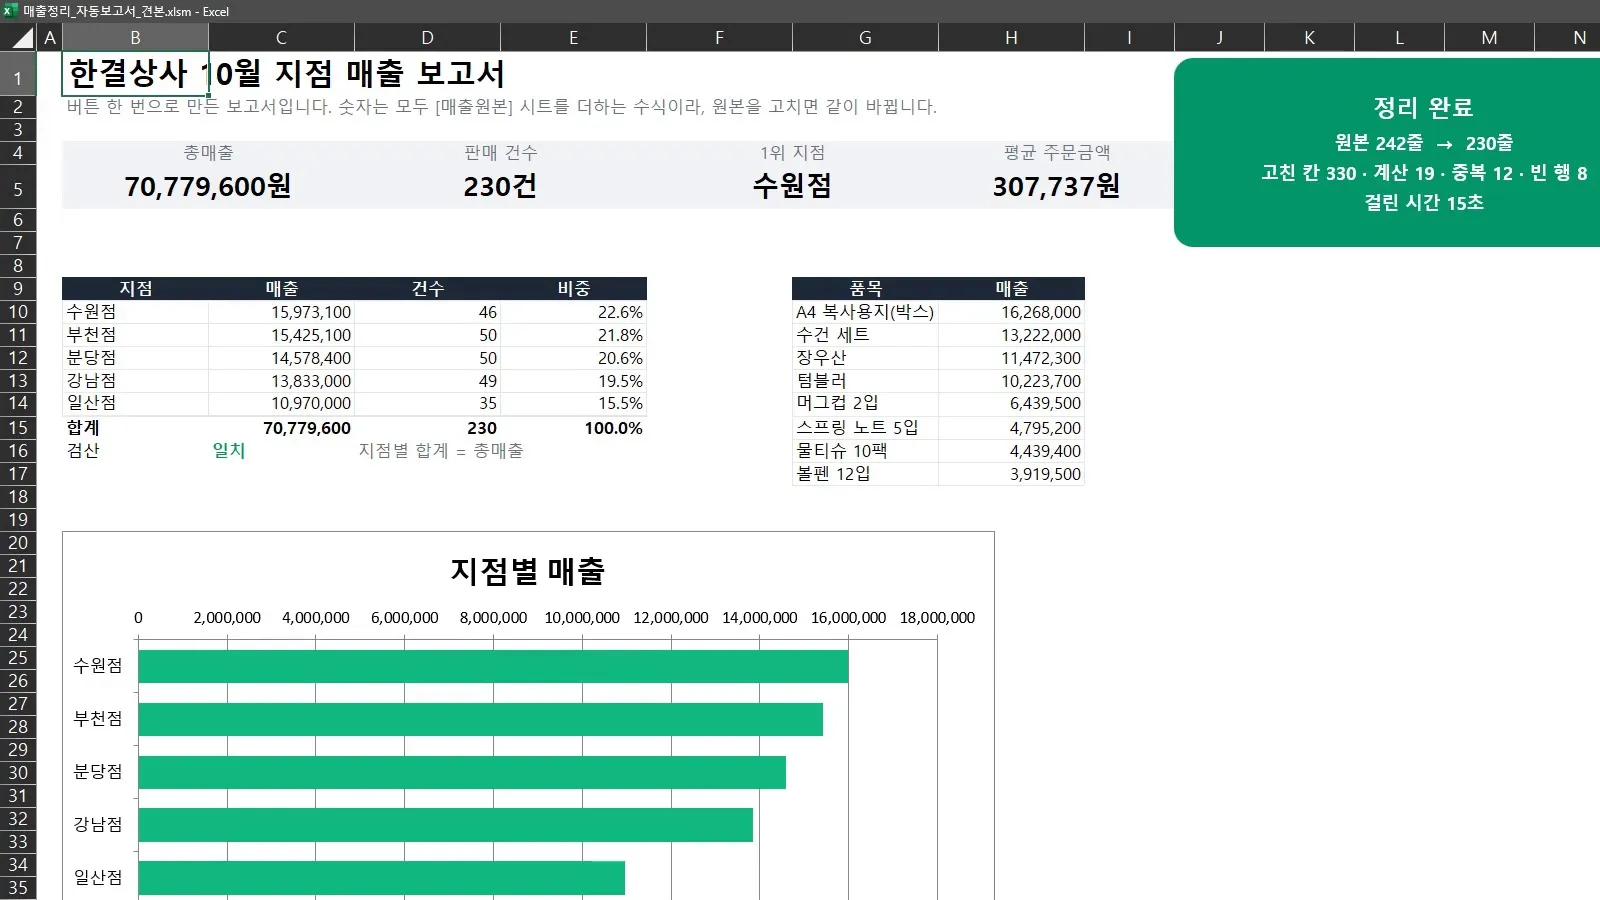Select row 9 header
This screenshot has width=1600, height=900.
18,289
